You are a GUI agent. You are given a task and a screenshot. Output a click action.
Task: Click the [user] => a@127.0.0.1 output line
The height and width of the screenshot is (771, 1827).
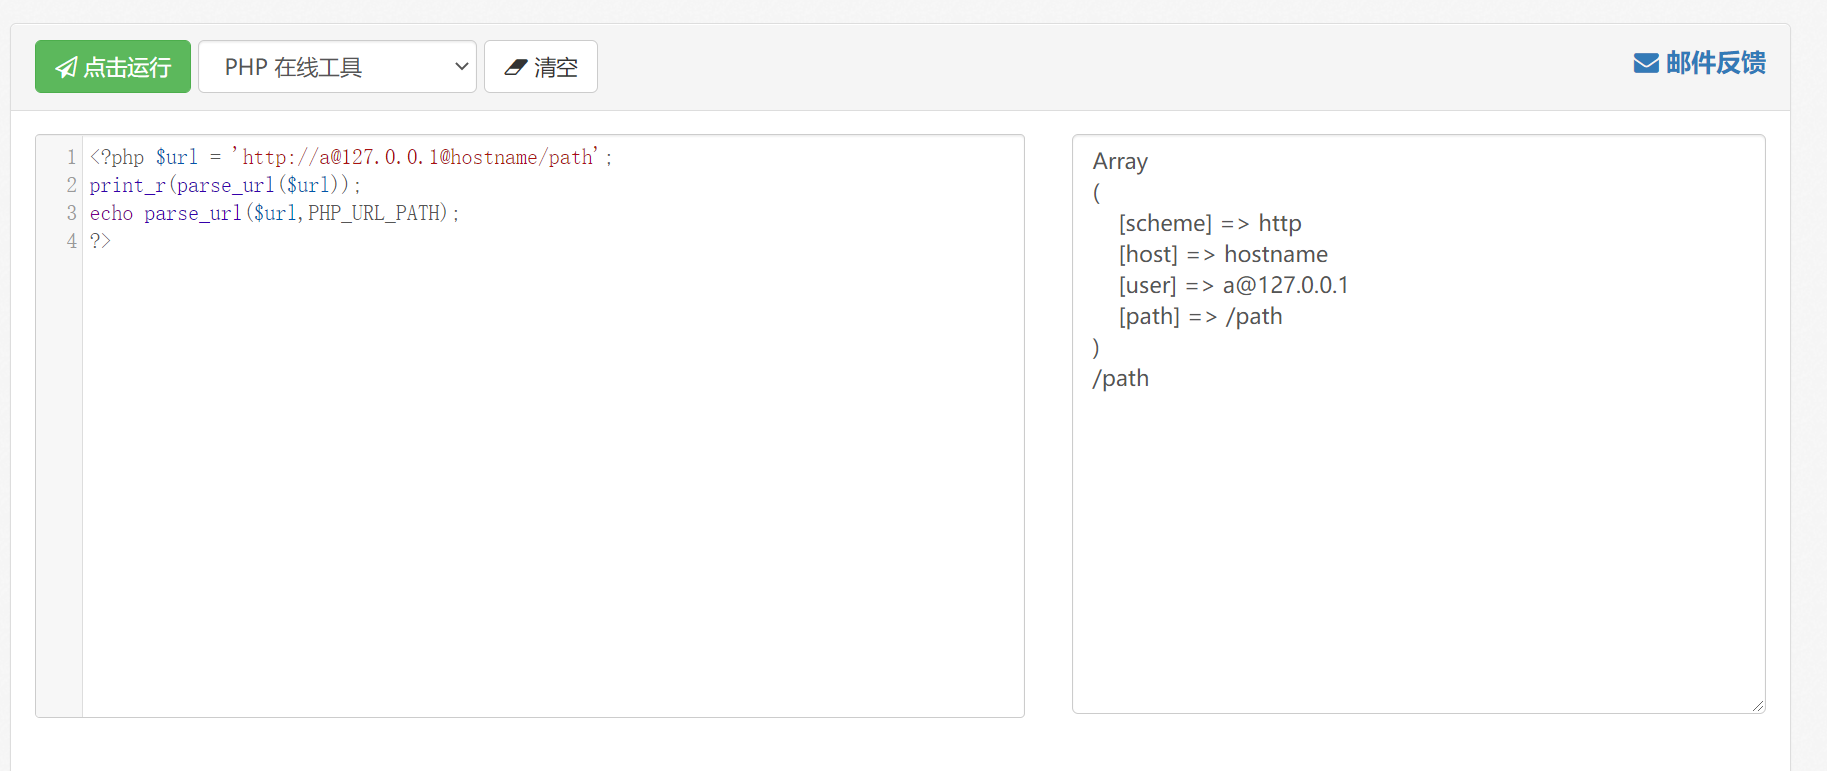(x=1233, y=286)
